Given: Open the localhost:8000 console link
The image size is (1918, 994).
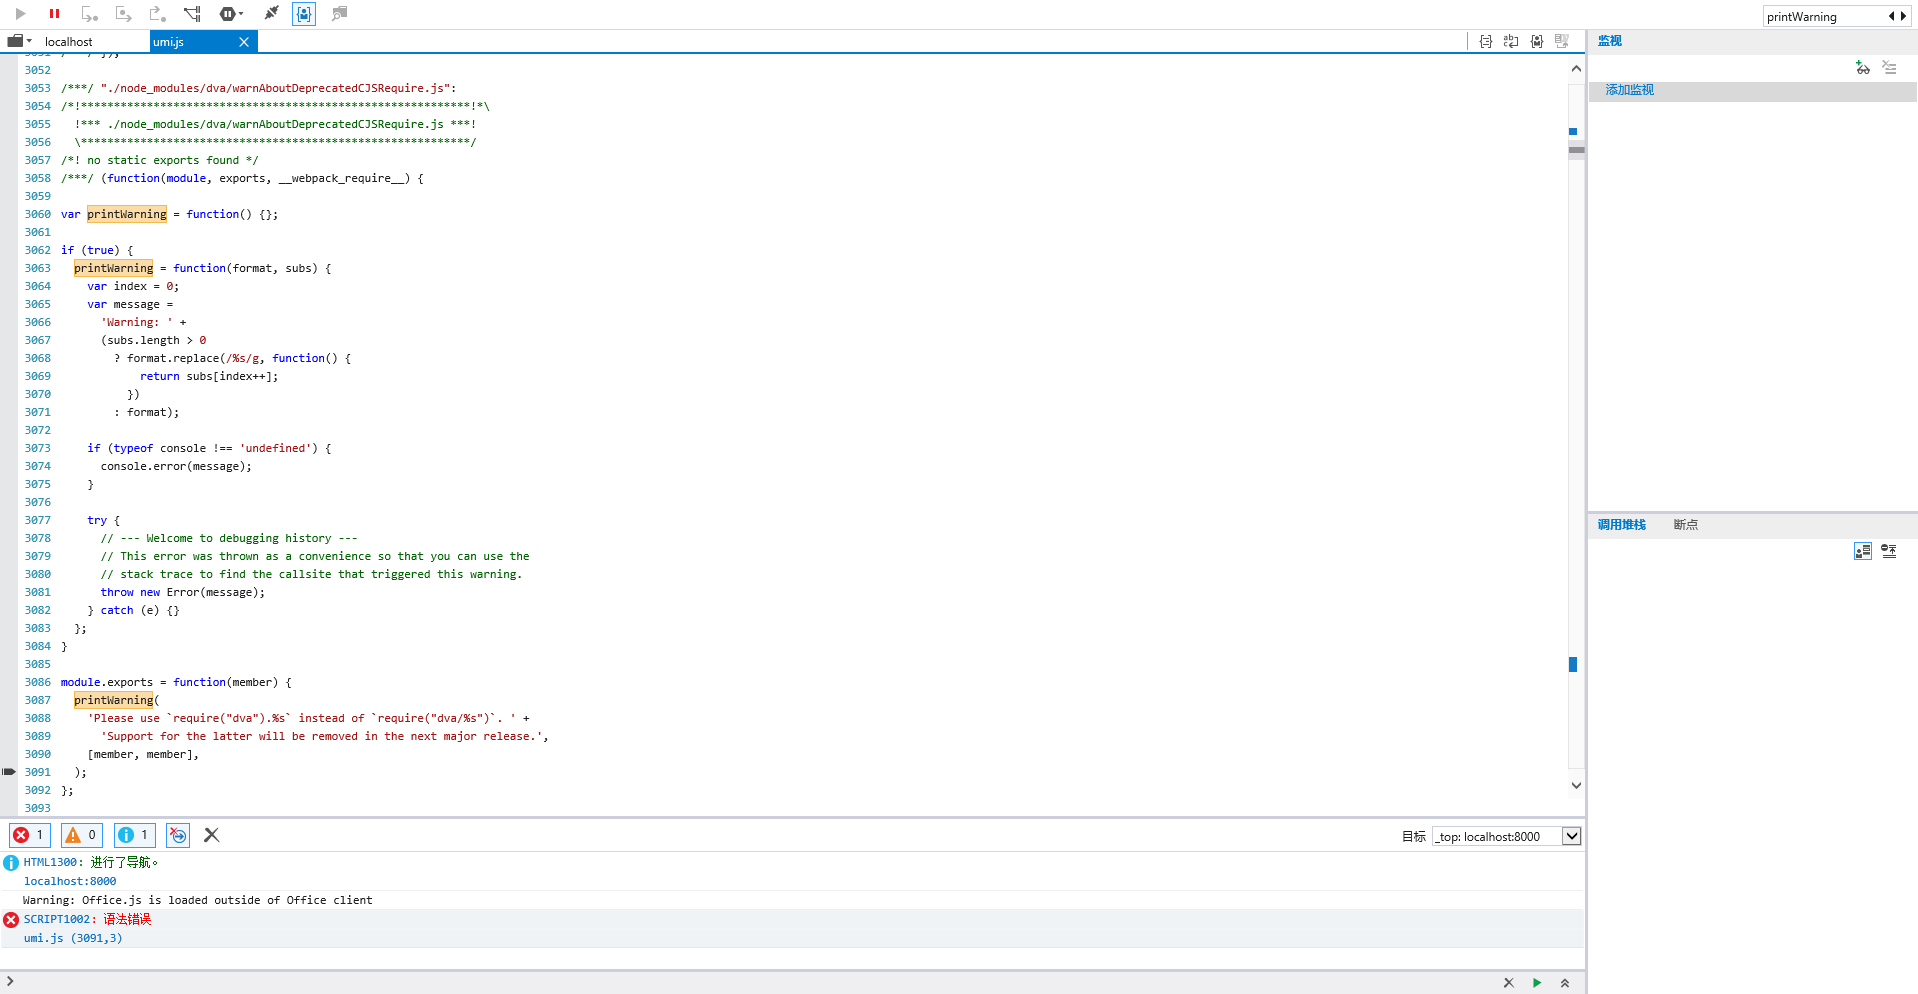Looking at the screenshot, I should click(x=70, y=881).
